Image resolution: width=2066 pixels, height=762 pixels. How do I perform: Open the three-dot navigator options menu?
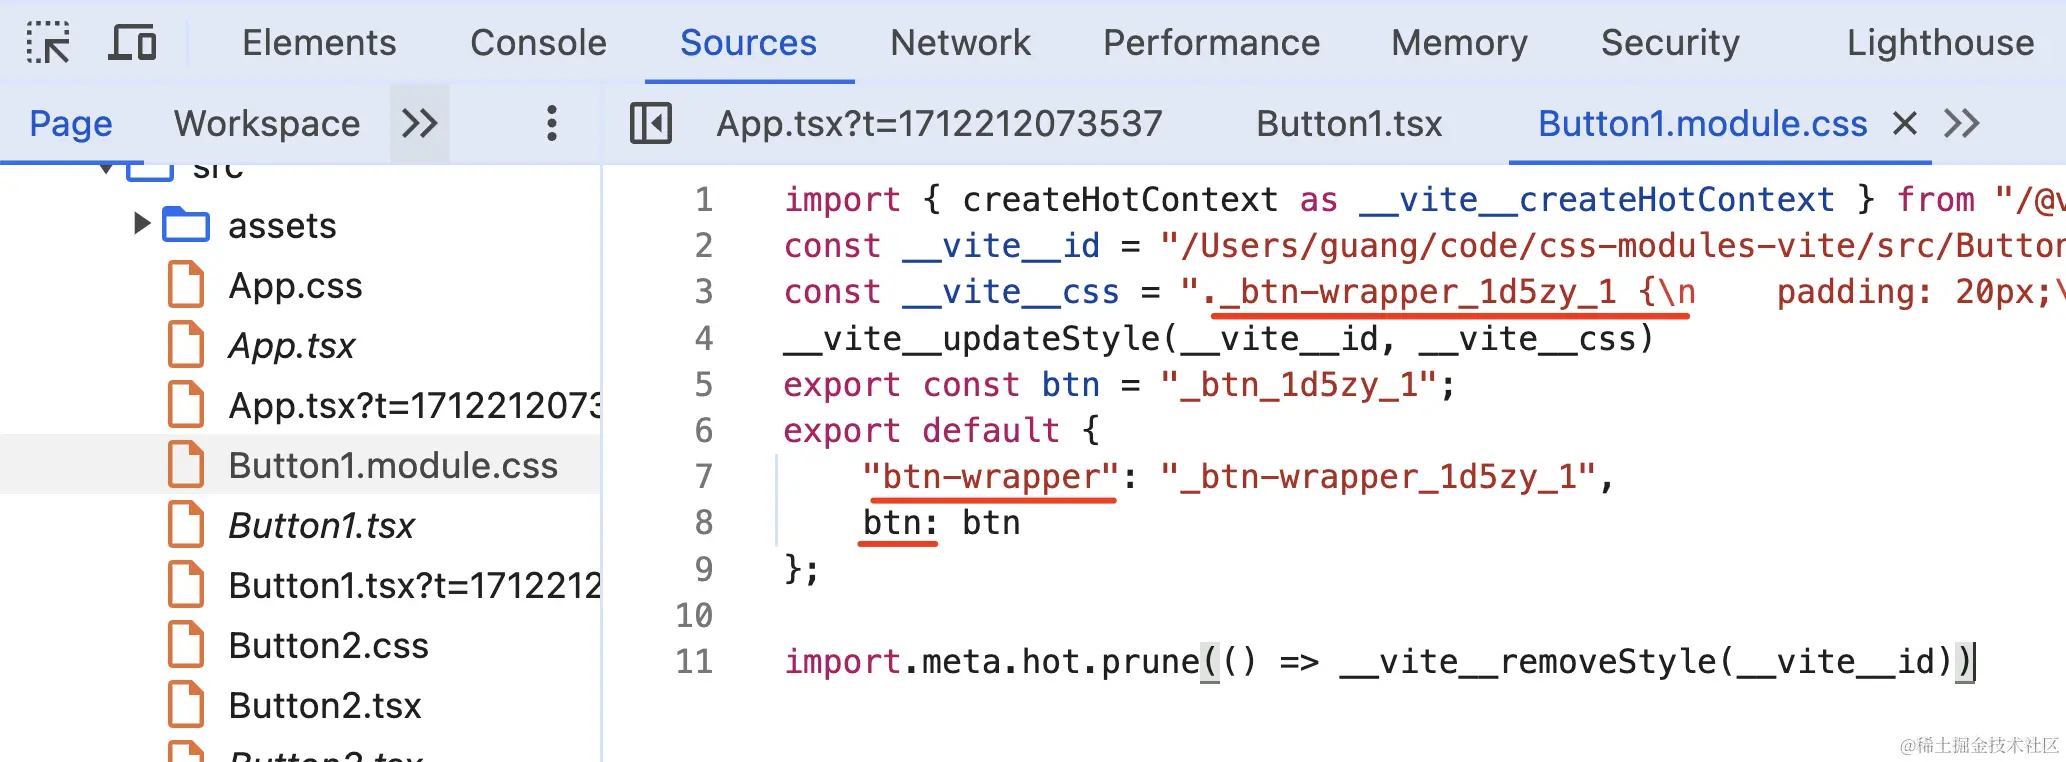(x=551, y=124)
